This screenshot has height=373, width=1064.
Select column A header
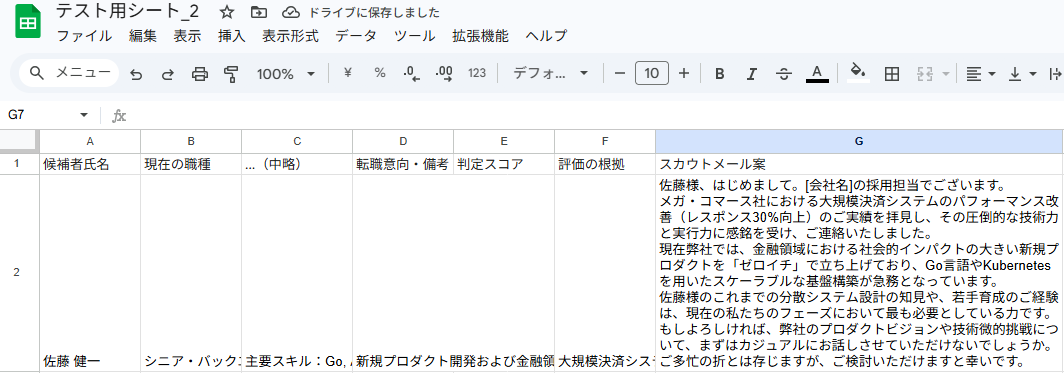coord(90,141)
